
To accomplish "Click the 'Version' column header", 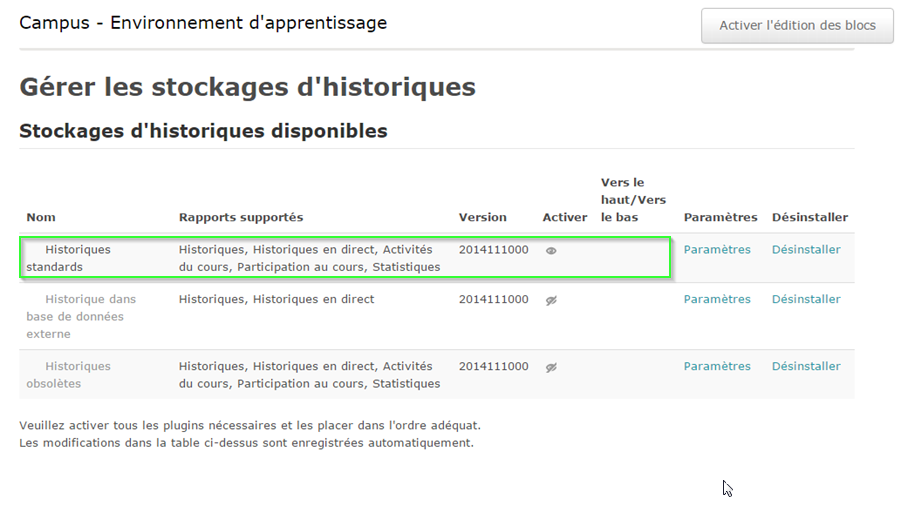I will pyautogui.click(x=482, y=217).
